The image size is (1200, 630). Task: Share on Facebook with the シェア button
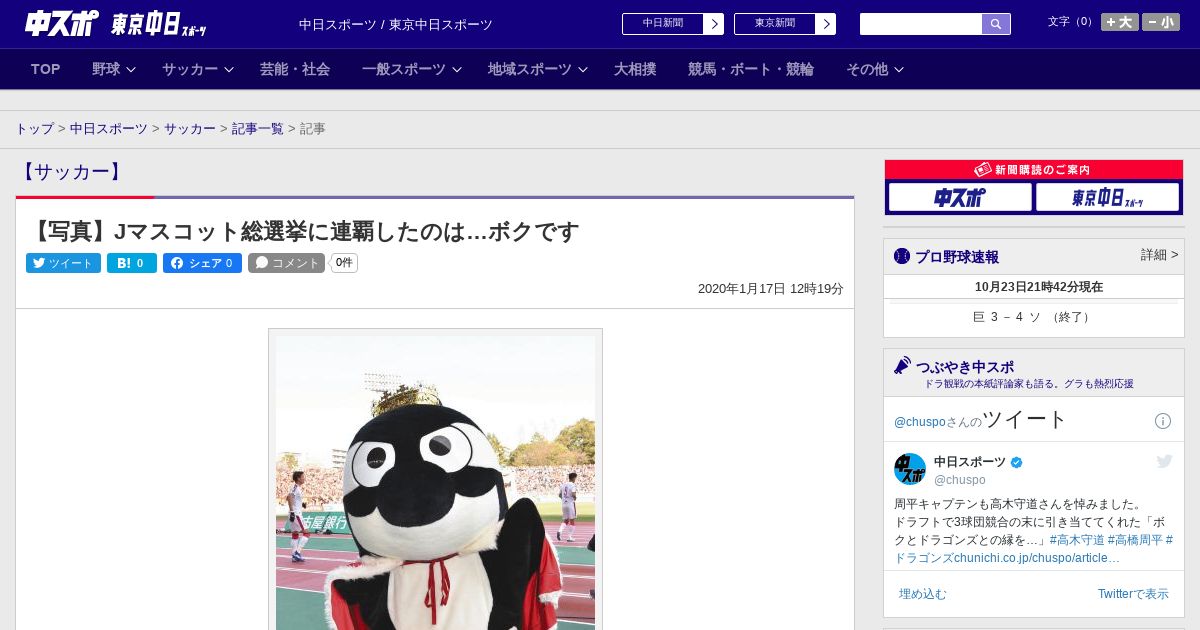point(202,263)
